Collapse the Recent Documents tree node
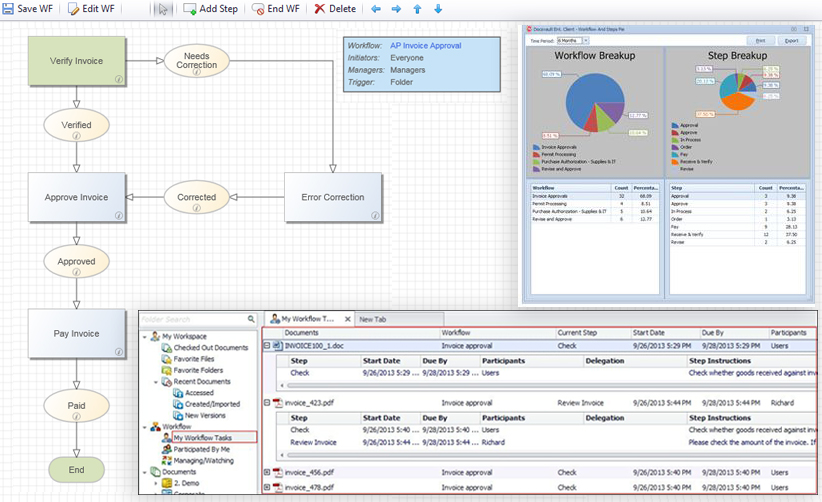This screenshot has width=822, height=502. (x=157, y=382)
